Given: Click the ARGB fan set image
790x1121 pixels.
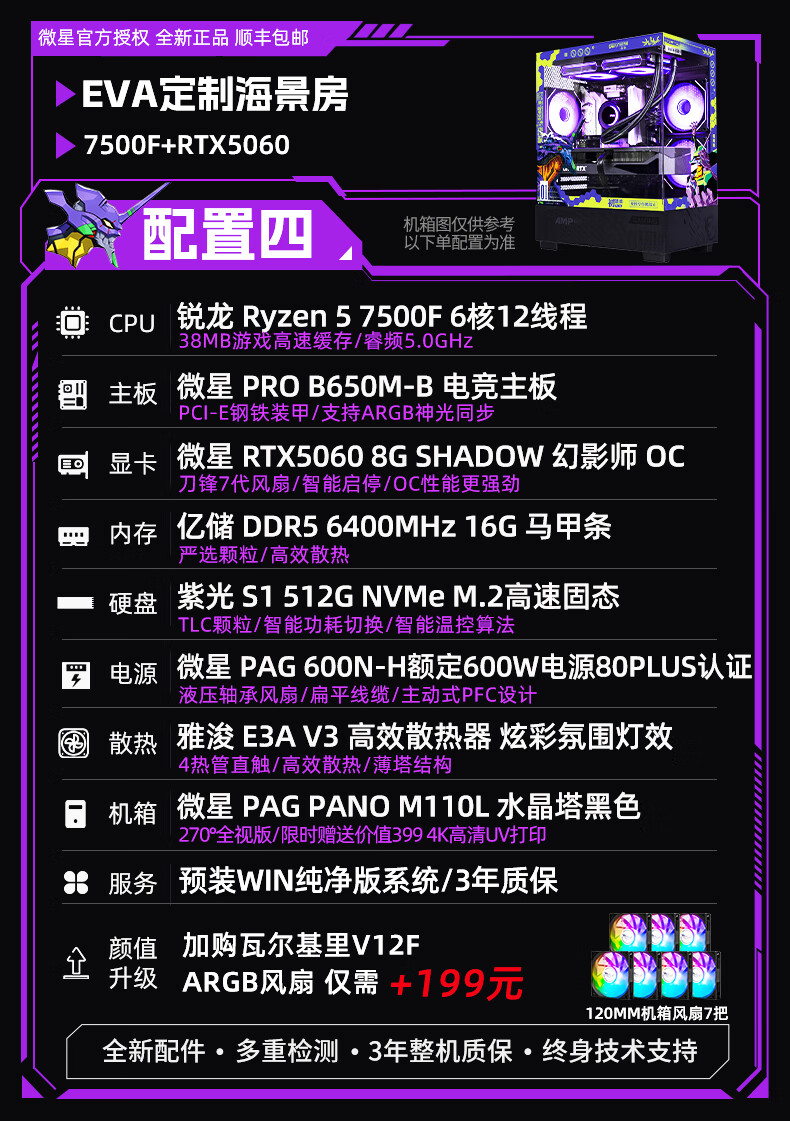Looking at the screenshot, I should coord(656,957).
